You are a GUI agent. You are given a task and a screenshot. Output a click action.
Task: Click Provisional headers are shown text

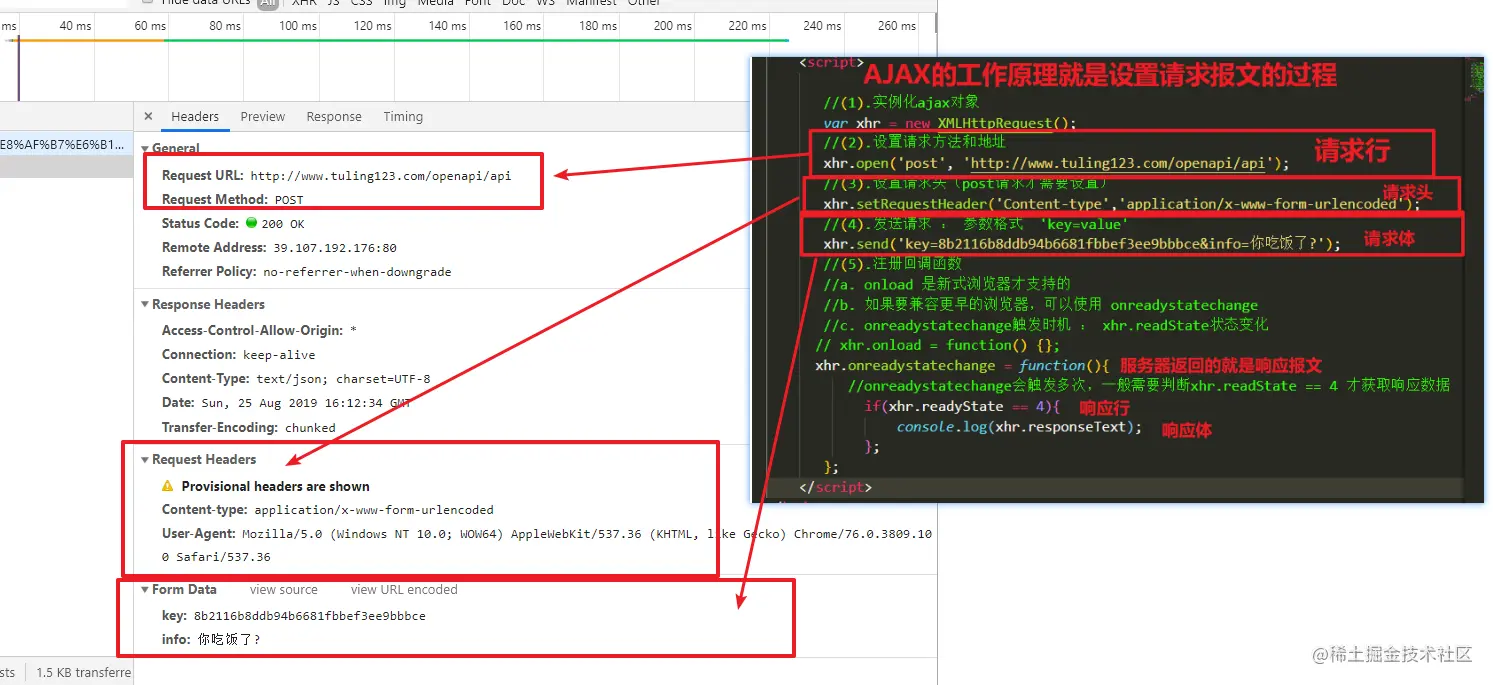pyautogui.click(x=275, y=486)
